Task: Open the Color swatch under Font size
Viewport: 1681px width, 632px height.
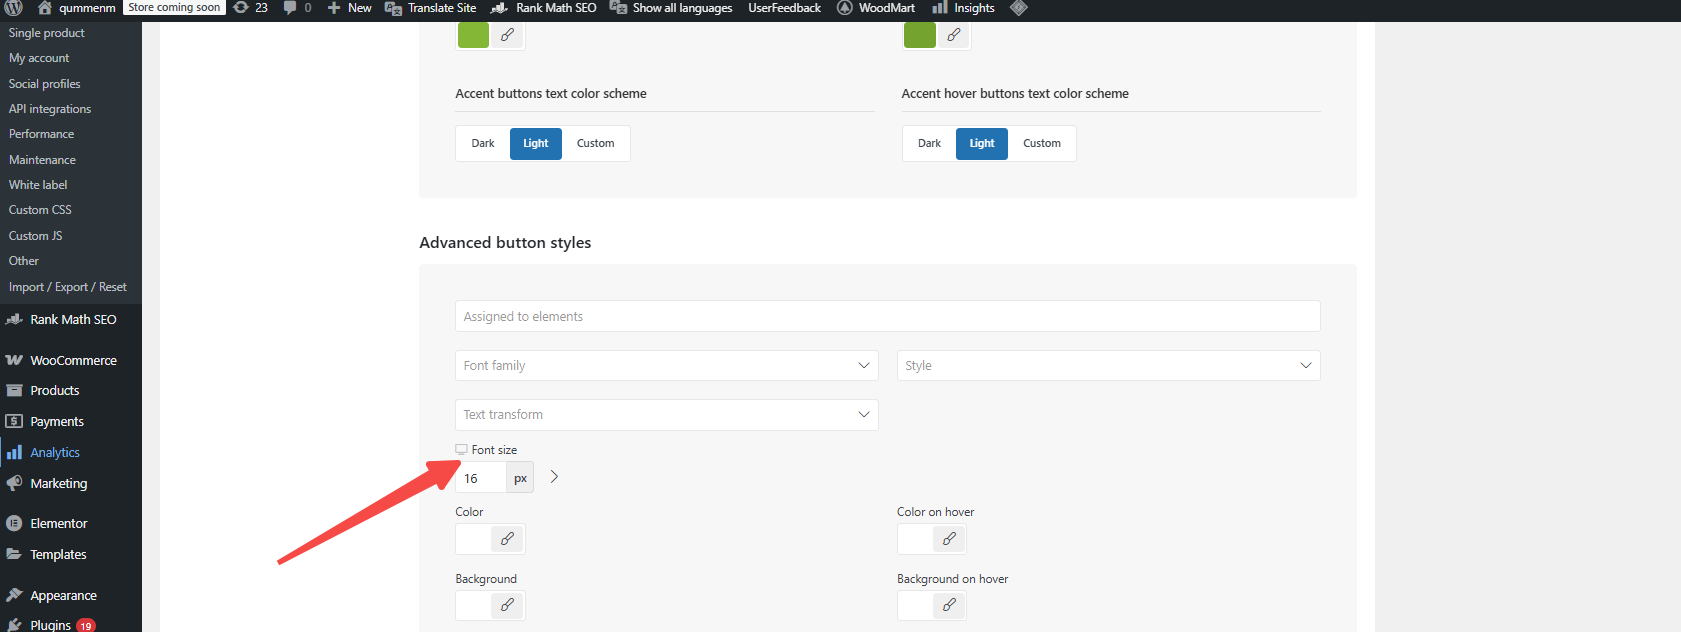Action: pos(474,539)
